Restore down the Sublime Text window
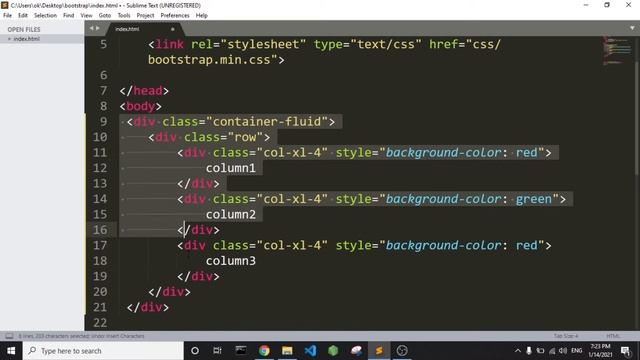Image resolution: width=640 pixels, height=360 pixels. pos(607,5)
